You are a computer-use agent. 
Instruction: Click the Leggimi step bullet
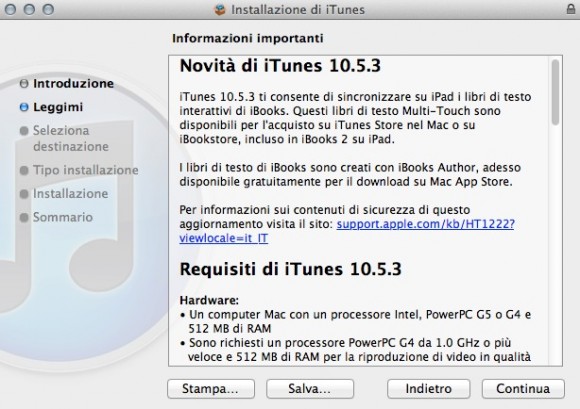coord(24,107)
